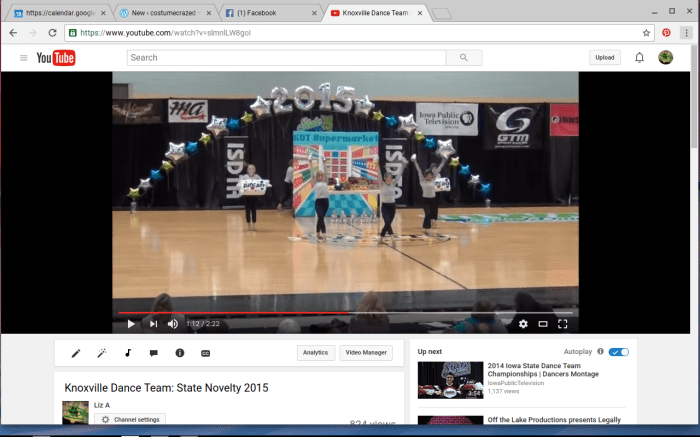
Task: Switch to theater mode
Action: pyautogui.click(x=543, y=324)
